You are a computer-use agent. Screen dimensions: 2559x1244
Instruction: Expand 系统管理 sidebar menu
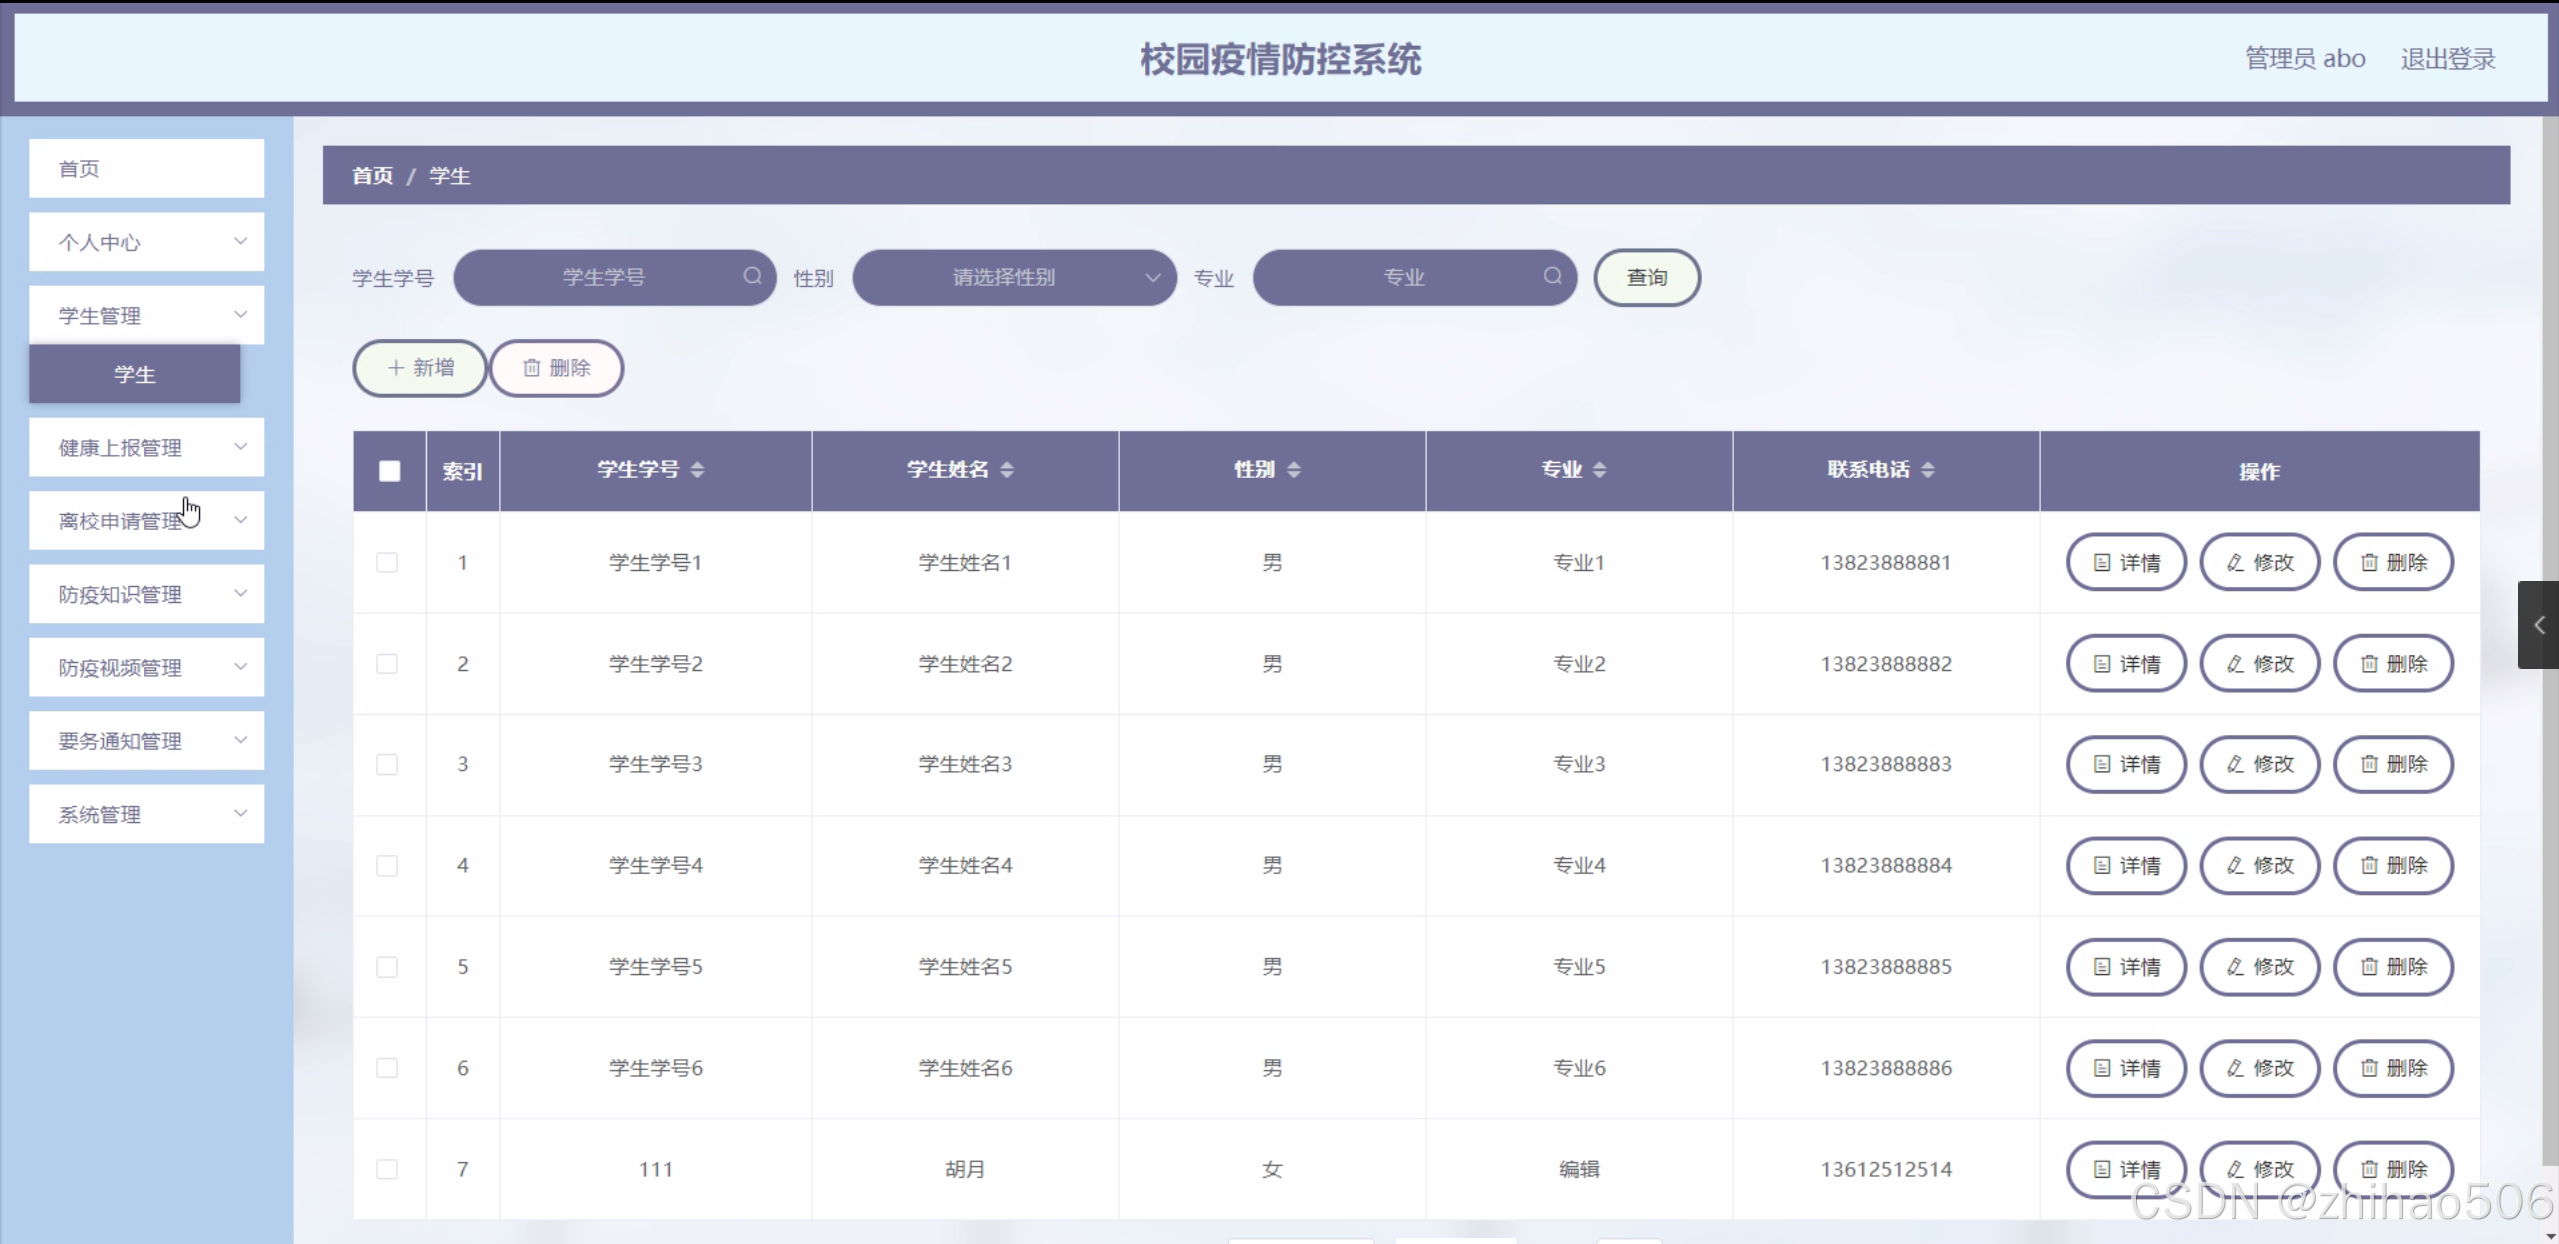point(146,814)
